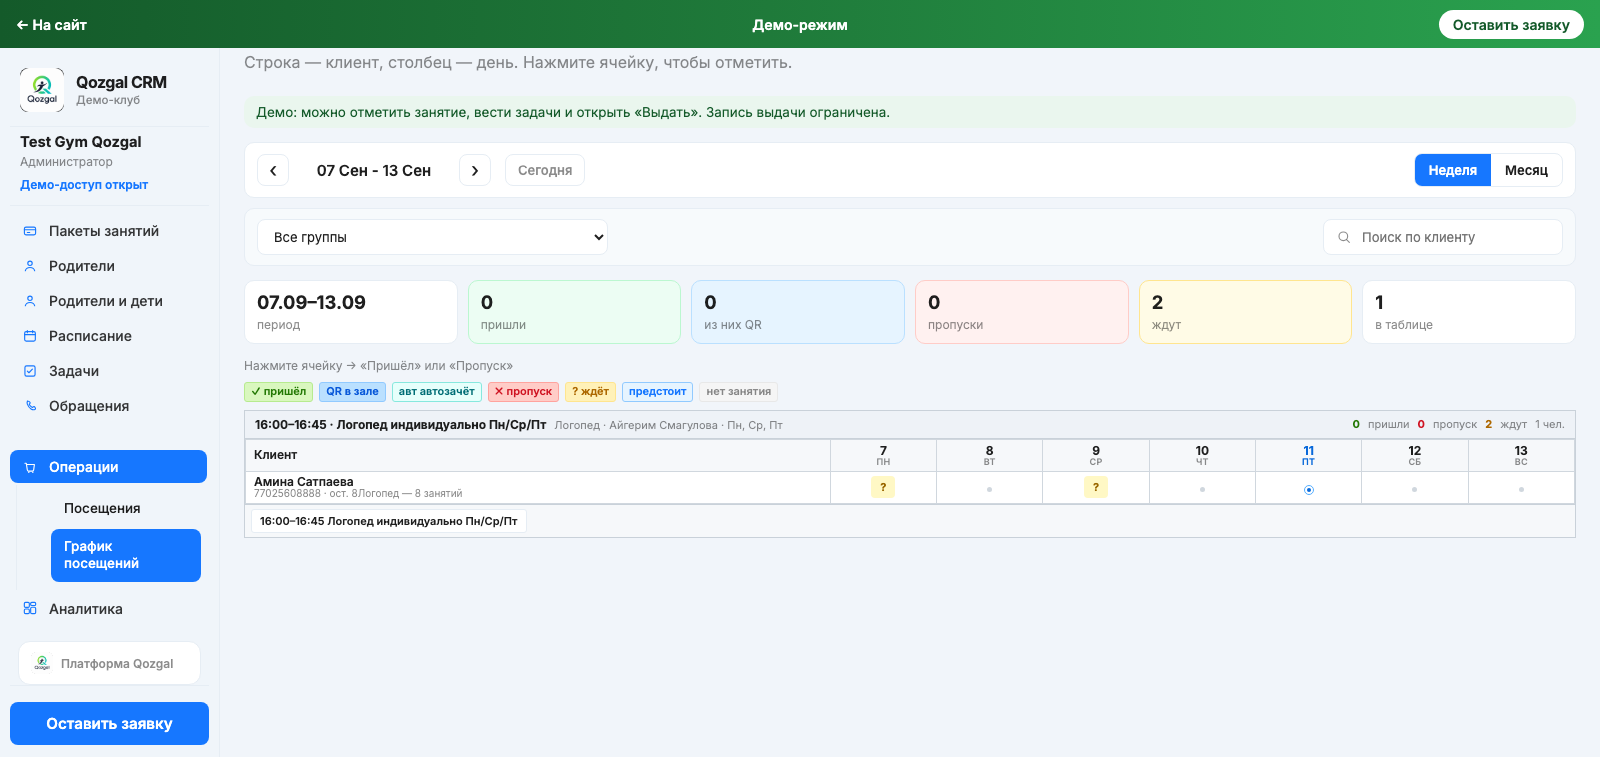
Task: Collapse the Операции section
Action: click(x=108, y=467)
